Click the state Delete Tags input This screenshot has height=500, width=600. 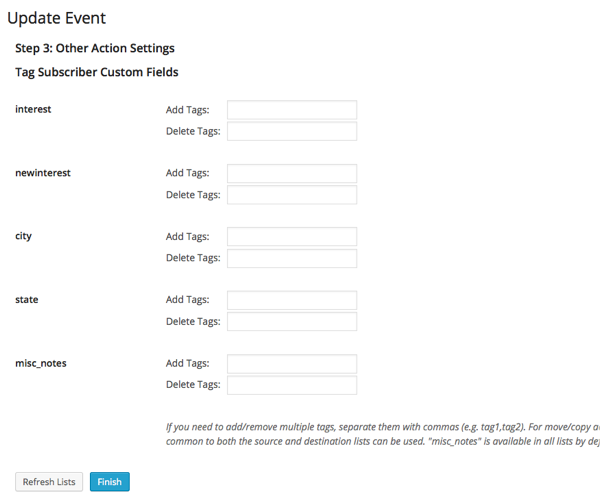[x=292, y=321]
